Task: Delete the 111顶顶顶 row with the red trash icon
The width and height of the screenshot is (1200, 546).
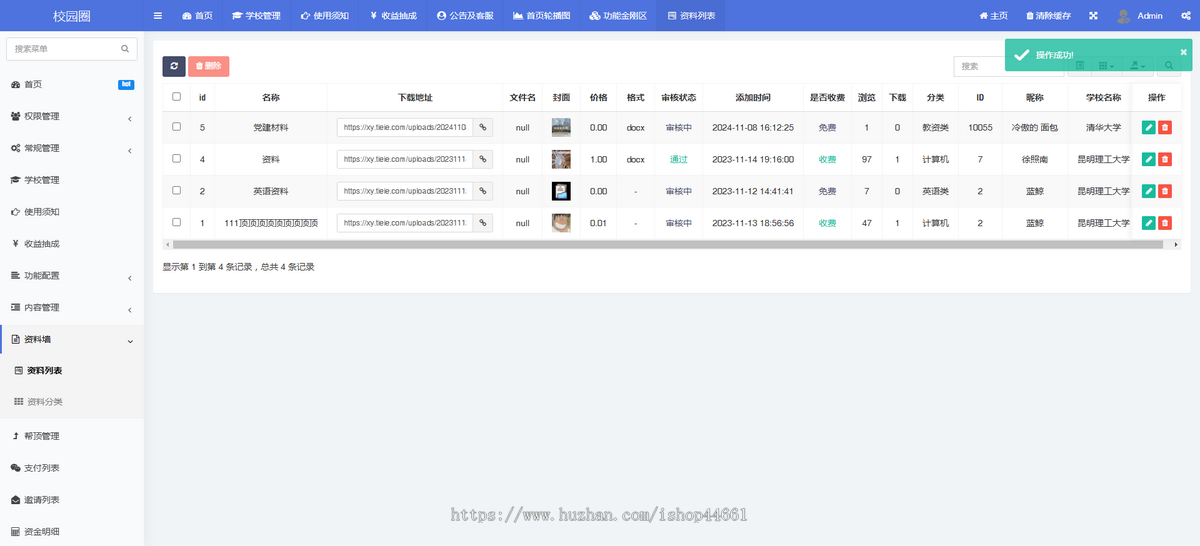Action: point(1165,223)
